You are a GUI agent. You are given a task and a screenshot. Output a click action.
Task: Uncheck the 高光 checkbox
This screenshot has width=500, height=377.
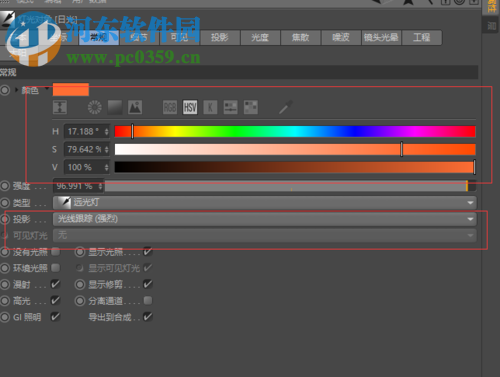click(x=55, y=300)
